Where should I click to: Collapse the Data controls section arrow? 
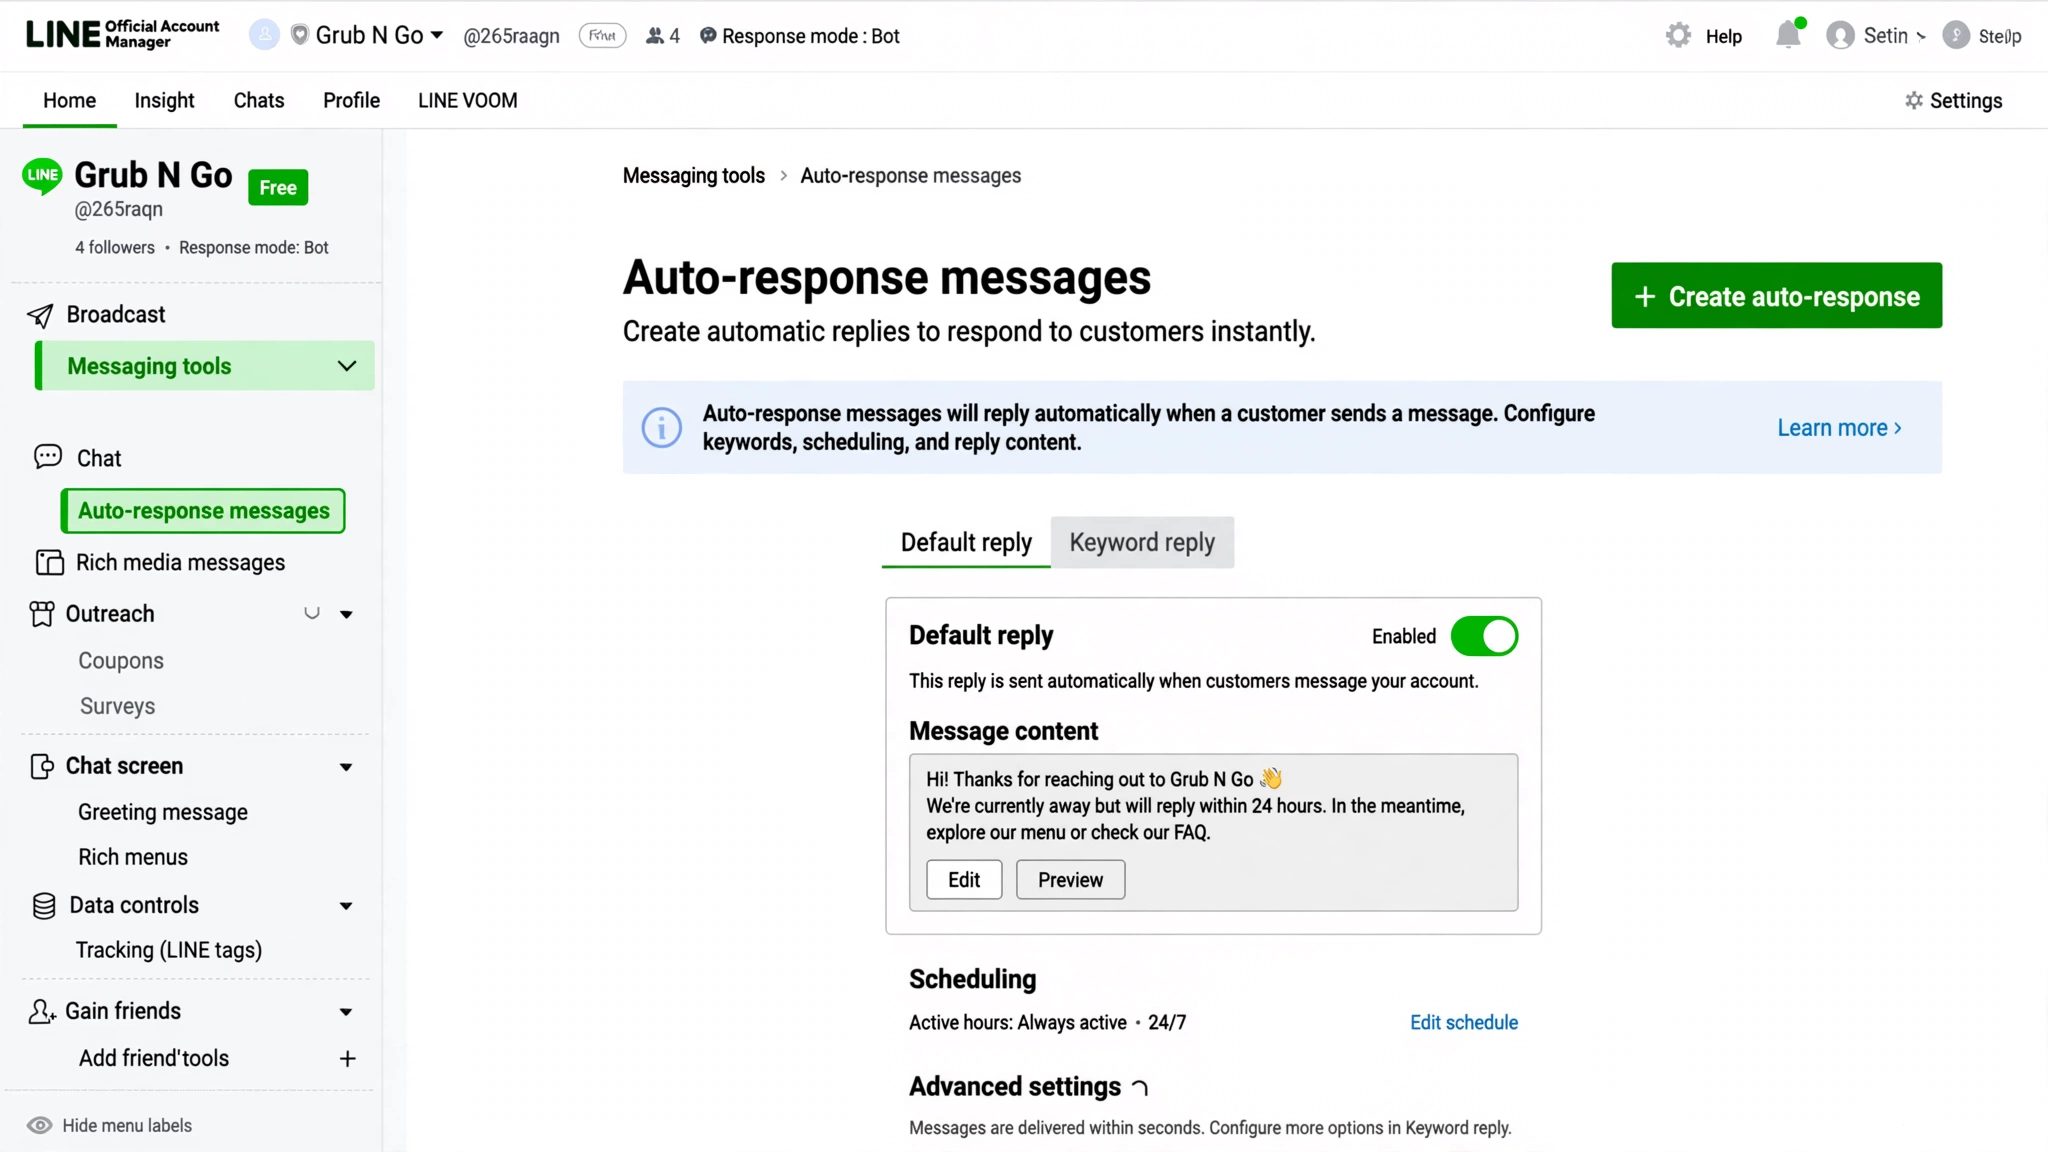(346, 906)
